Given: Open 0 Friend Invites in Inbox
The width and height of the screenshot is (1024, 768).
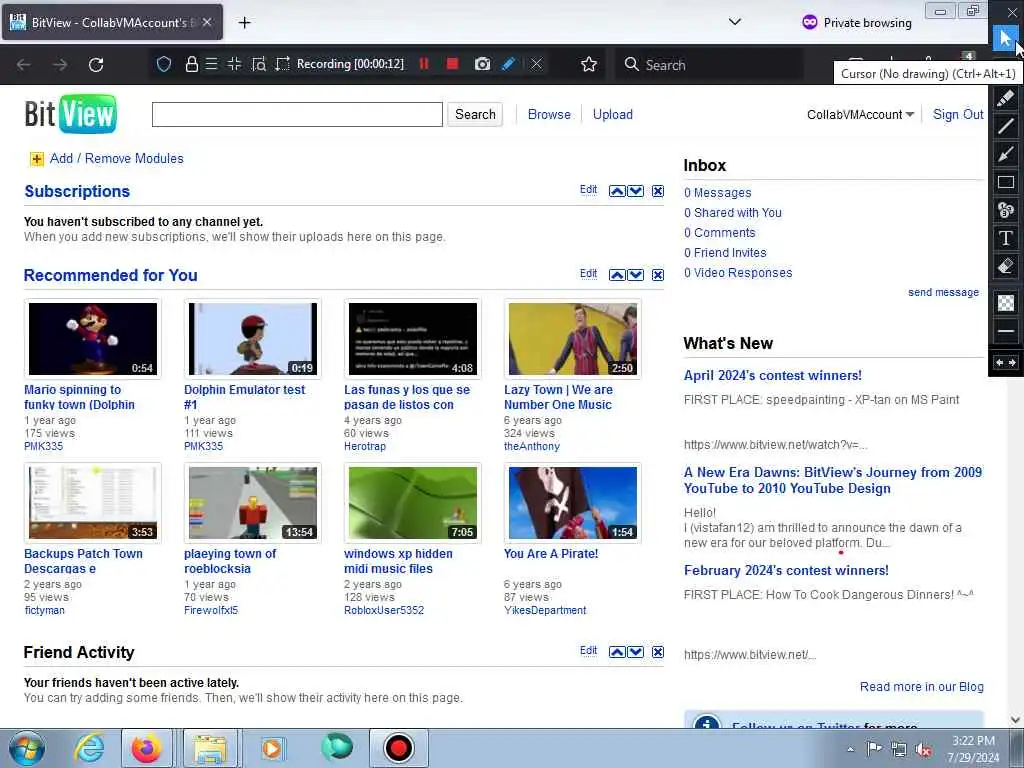Looking at the screenshot, I should [725, 253].
